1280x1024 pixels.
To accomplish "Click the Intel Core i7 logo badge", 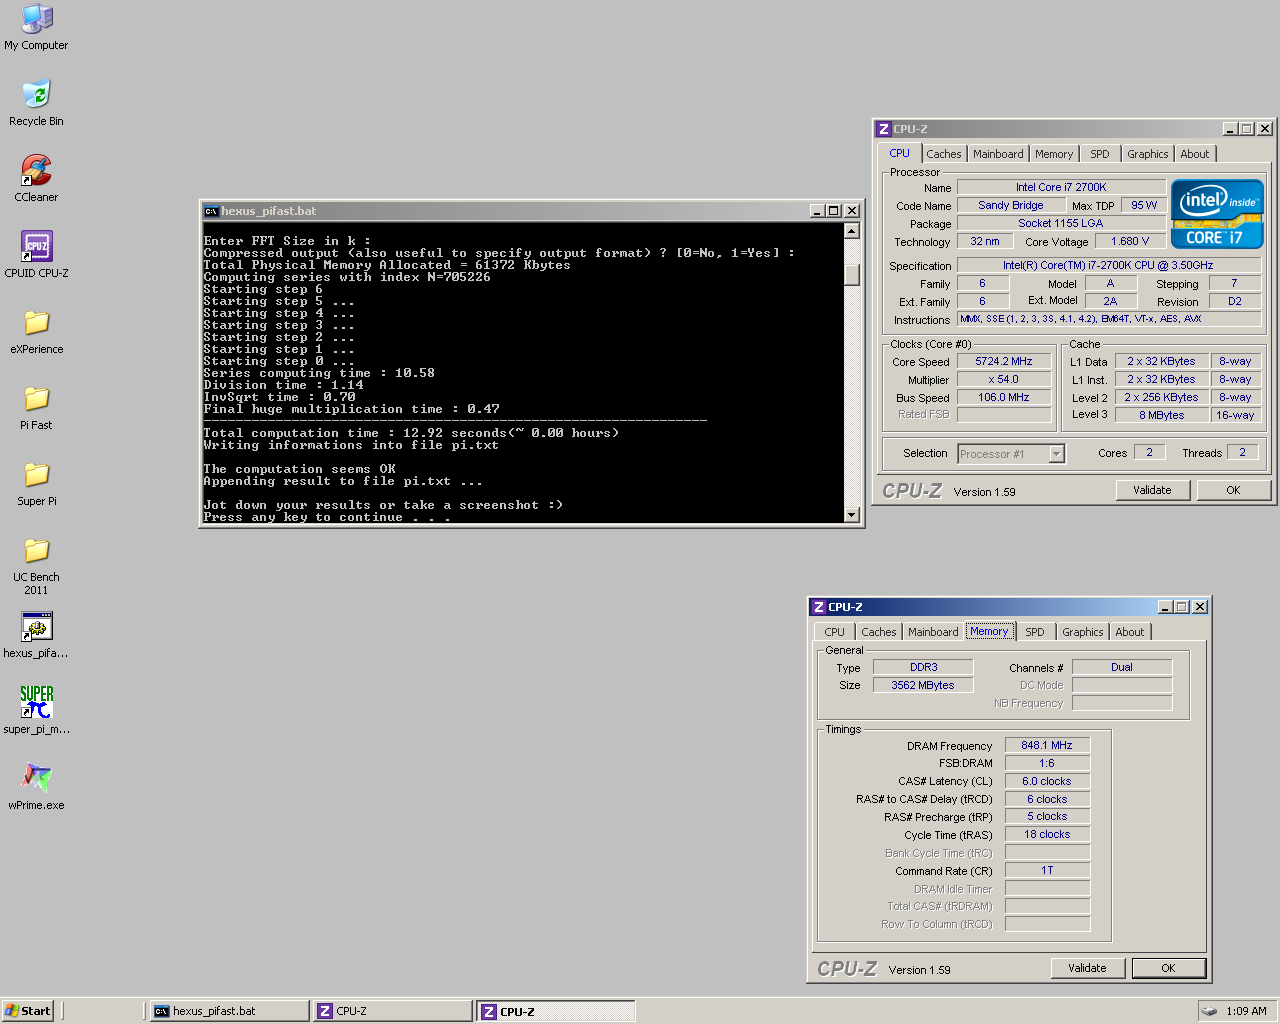I will click(1217, 214).
